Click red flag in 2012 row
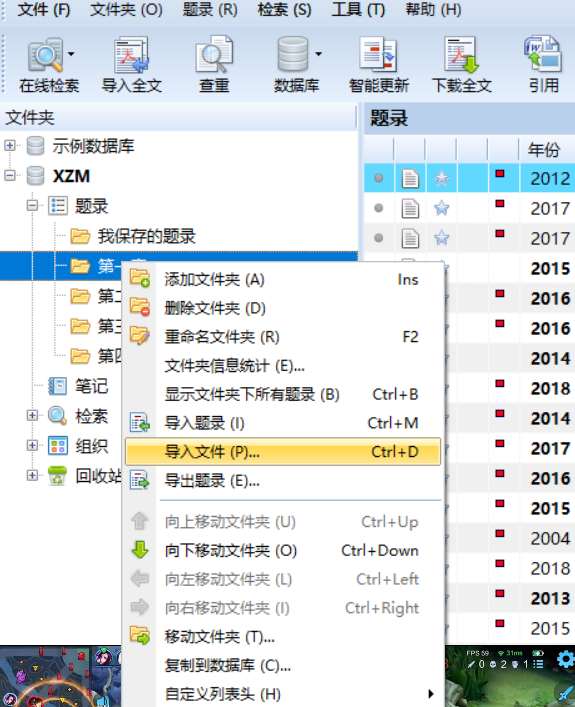Screen dimensions: 575x707 [500, 174]
